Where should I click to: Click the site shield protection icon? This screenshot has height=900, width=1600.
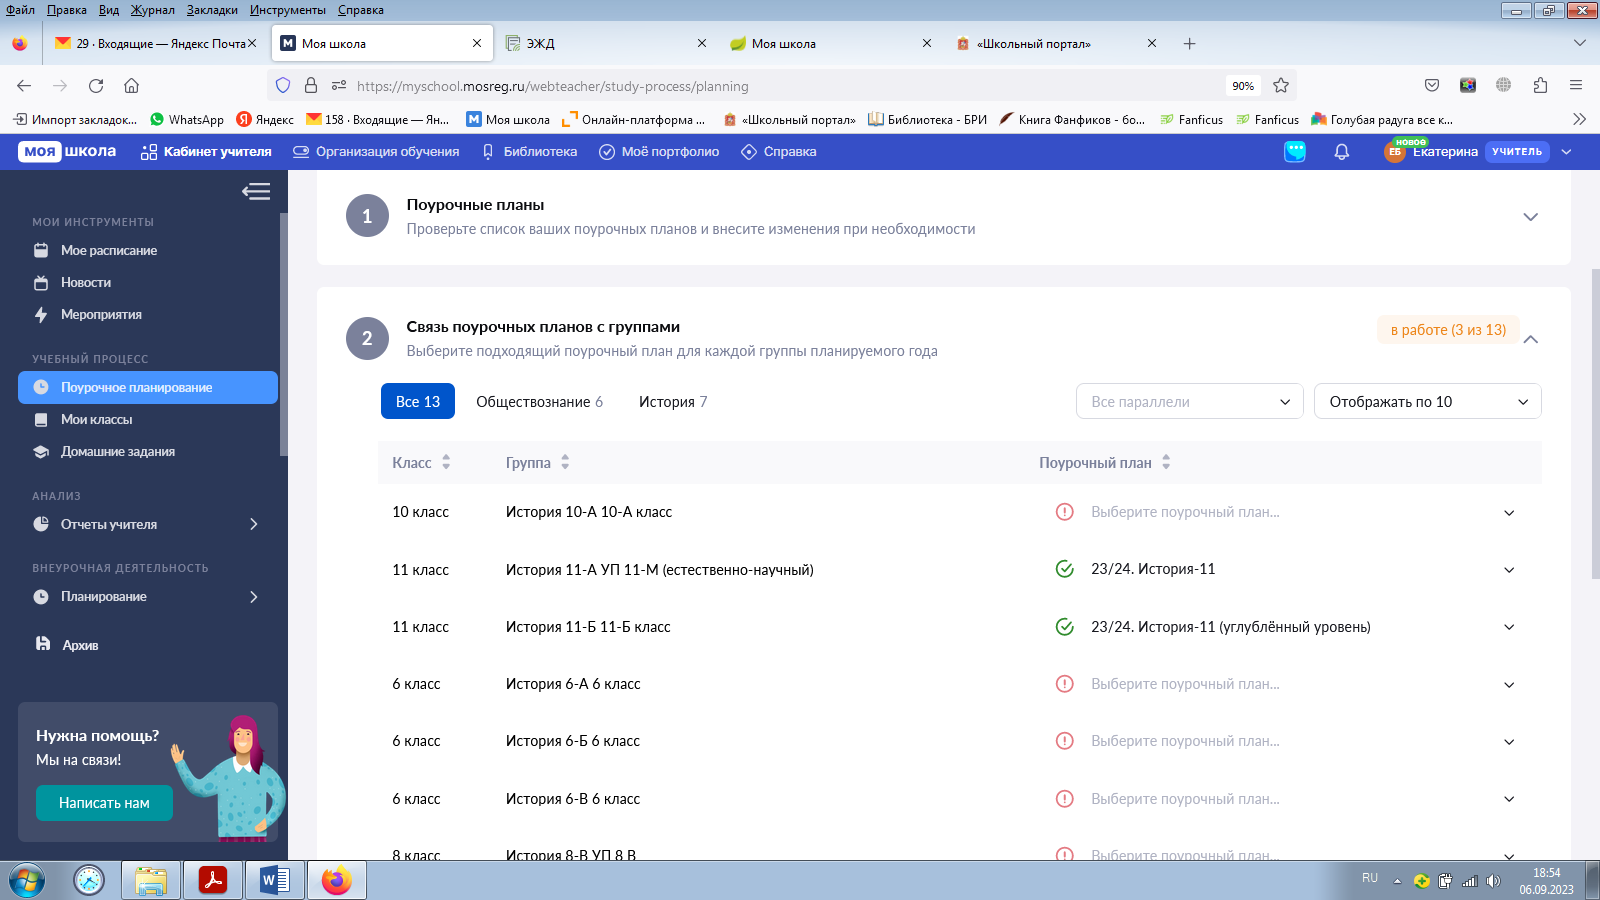coord(283,86)
